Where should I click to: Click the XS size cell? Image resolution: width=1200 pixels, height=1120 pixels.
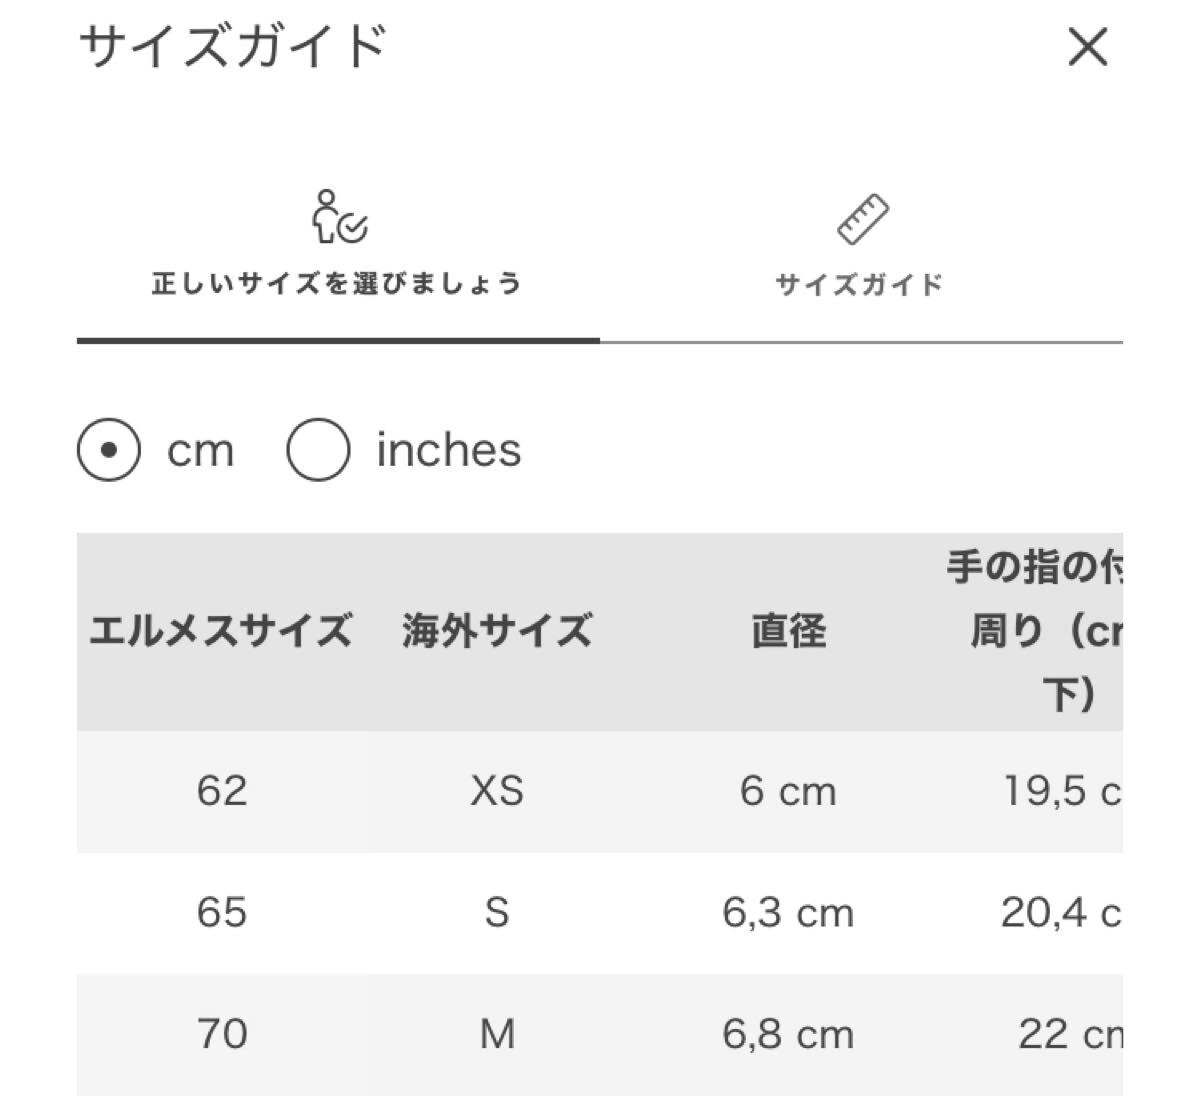pyautogui.click(x=497, y=791)
